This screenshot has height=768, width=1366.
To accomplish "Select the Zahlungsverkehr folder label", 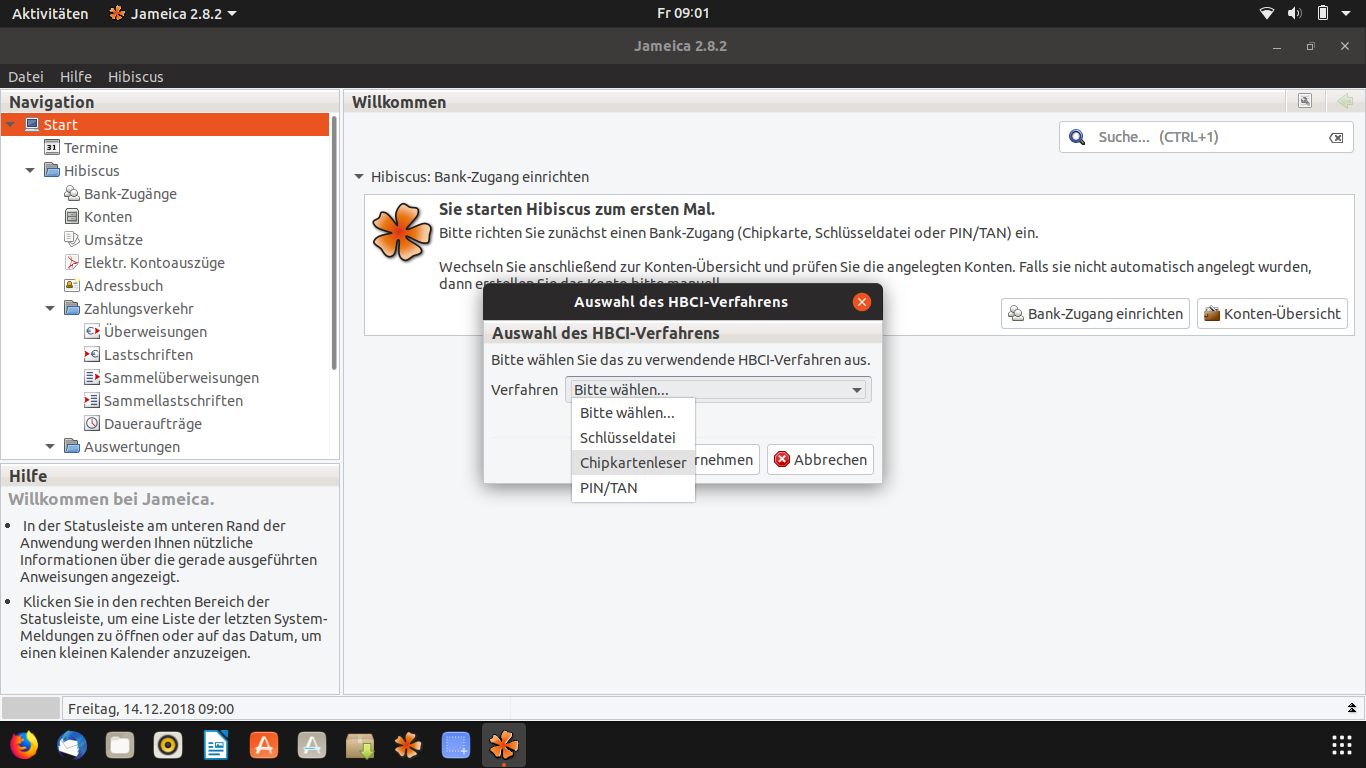I will click(x=139, y=308).
